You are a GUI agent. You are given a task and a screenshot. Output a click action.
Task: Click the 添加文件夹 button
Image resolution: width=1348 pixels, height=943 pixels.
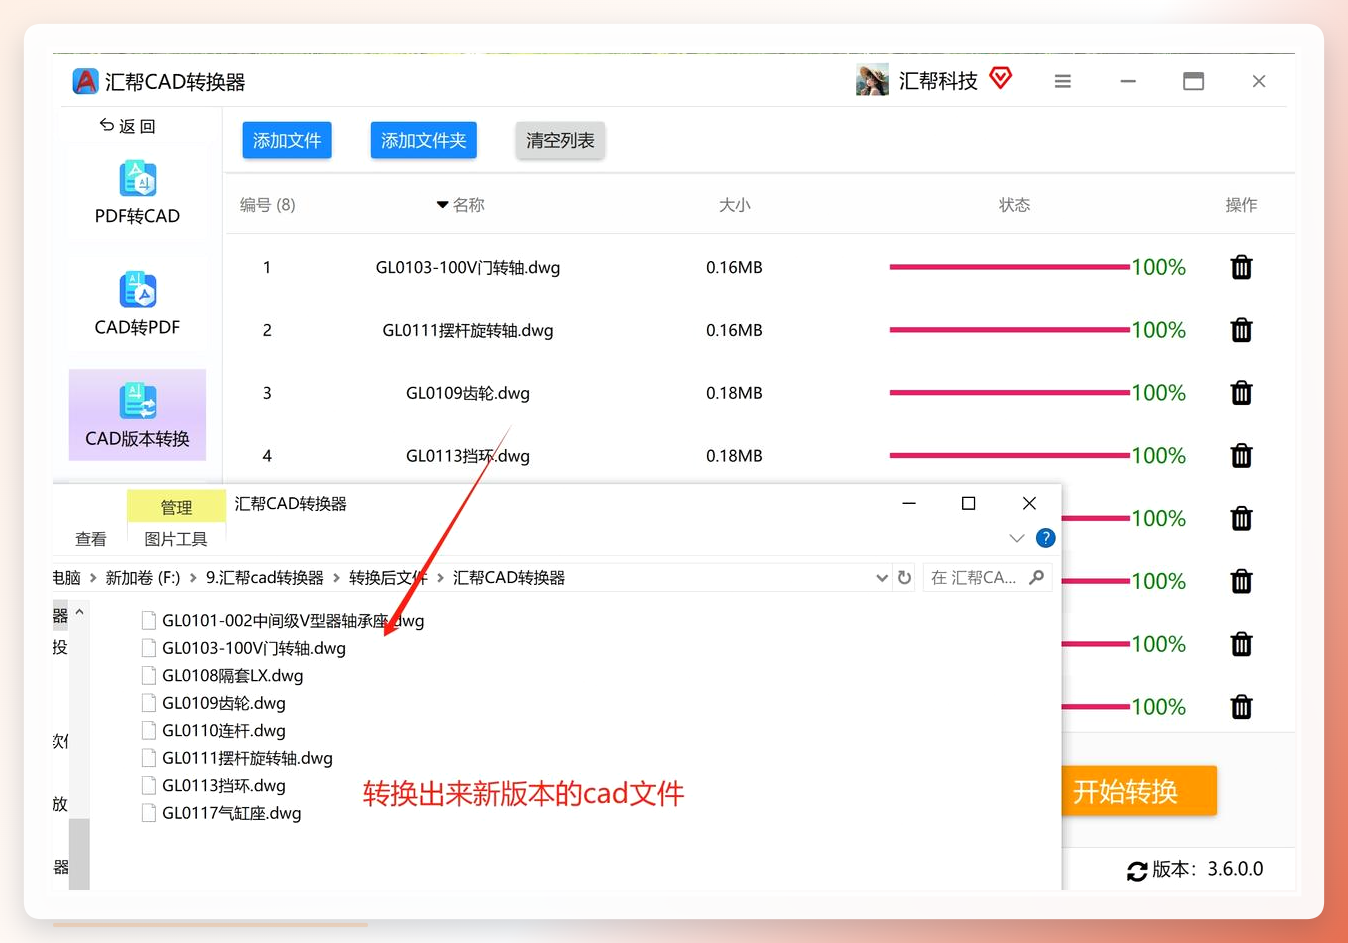point(424,140)
